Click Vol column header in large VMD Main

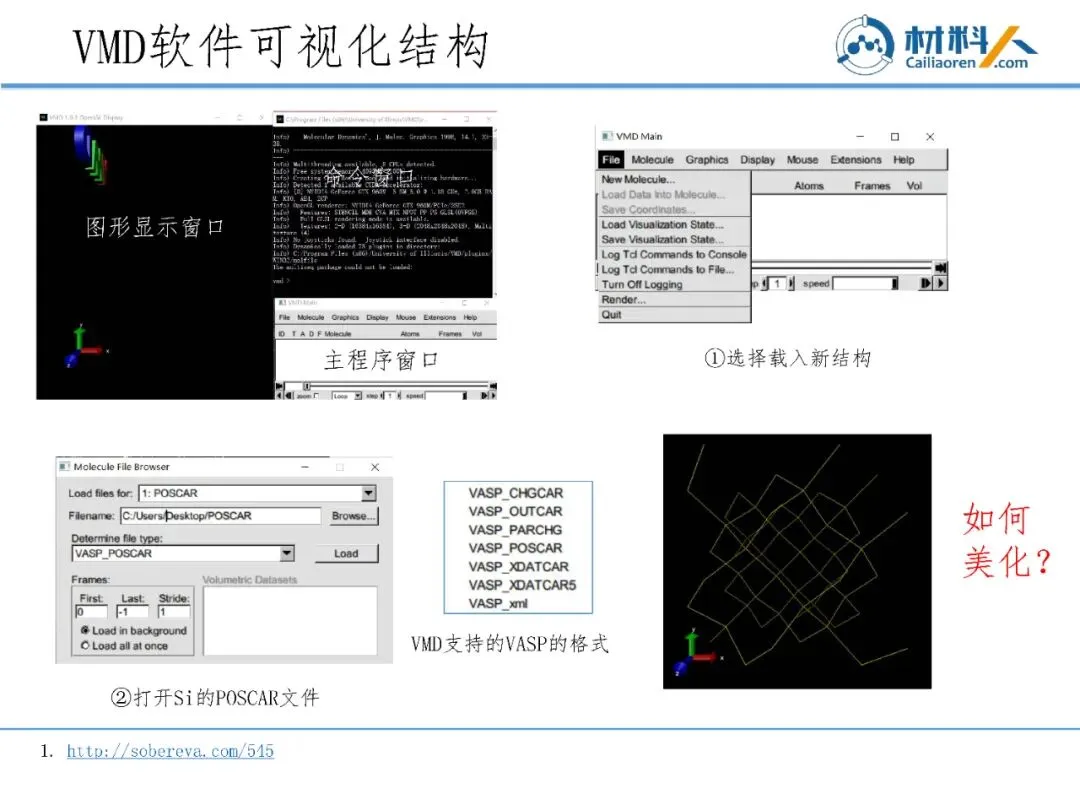pos(914,186)
